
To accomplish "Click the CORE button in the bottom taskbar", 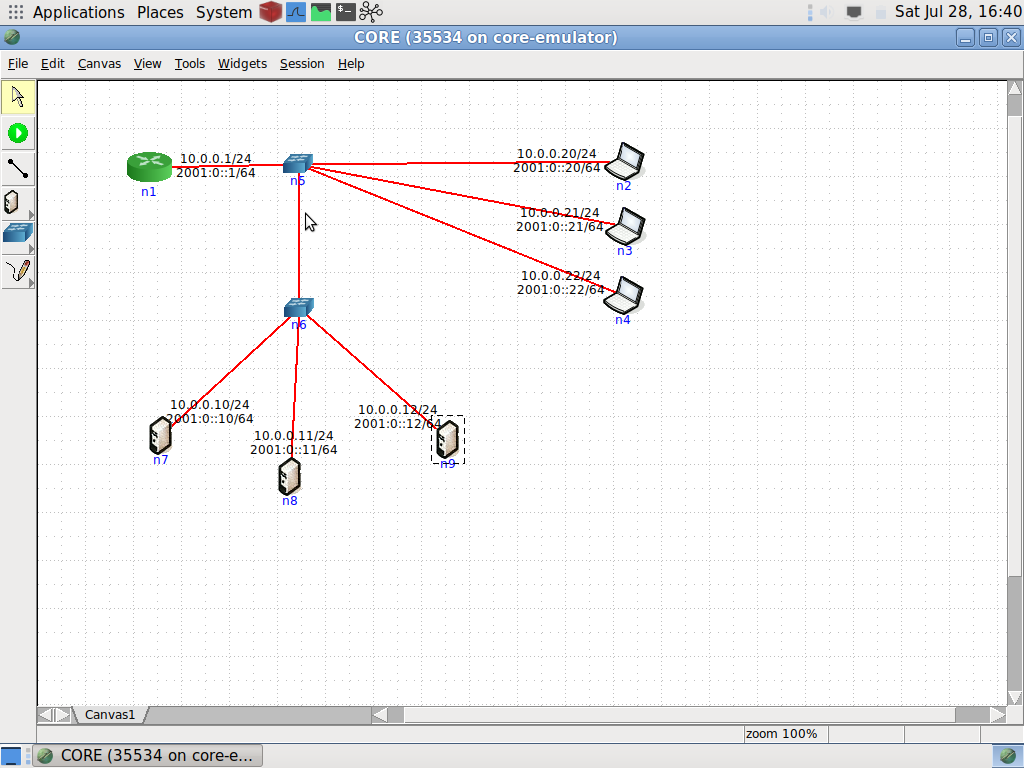I will 146,755.
